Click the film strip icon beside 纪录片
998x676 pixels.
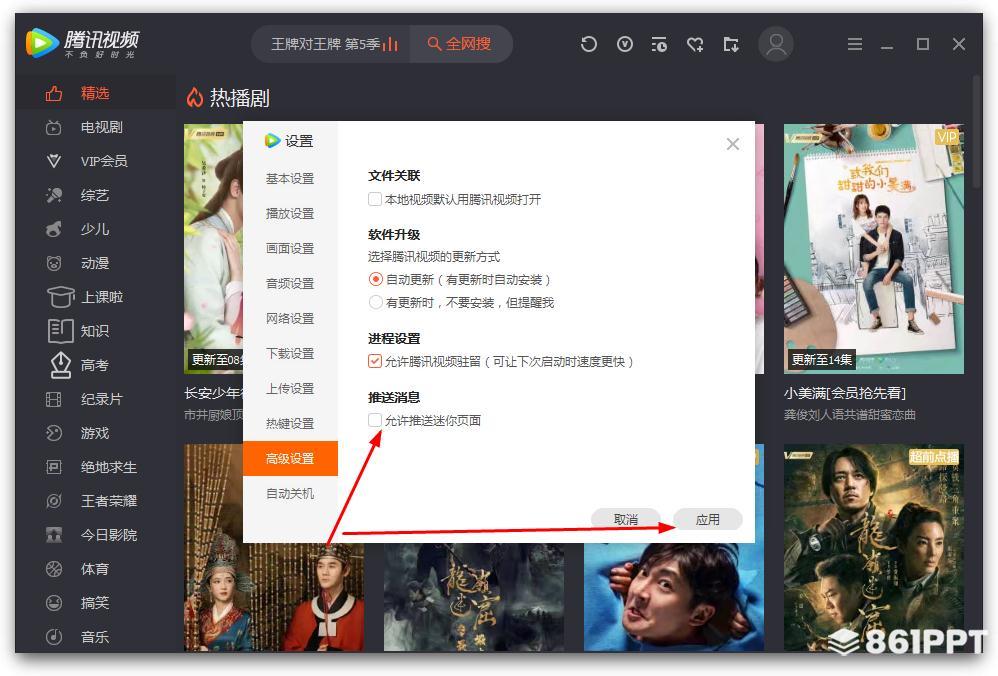coord(54,399)
